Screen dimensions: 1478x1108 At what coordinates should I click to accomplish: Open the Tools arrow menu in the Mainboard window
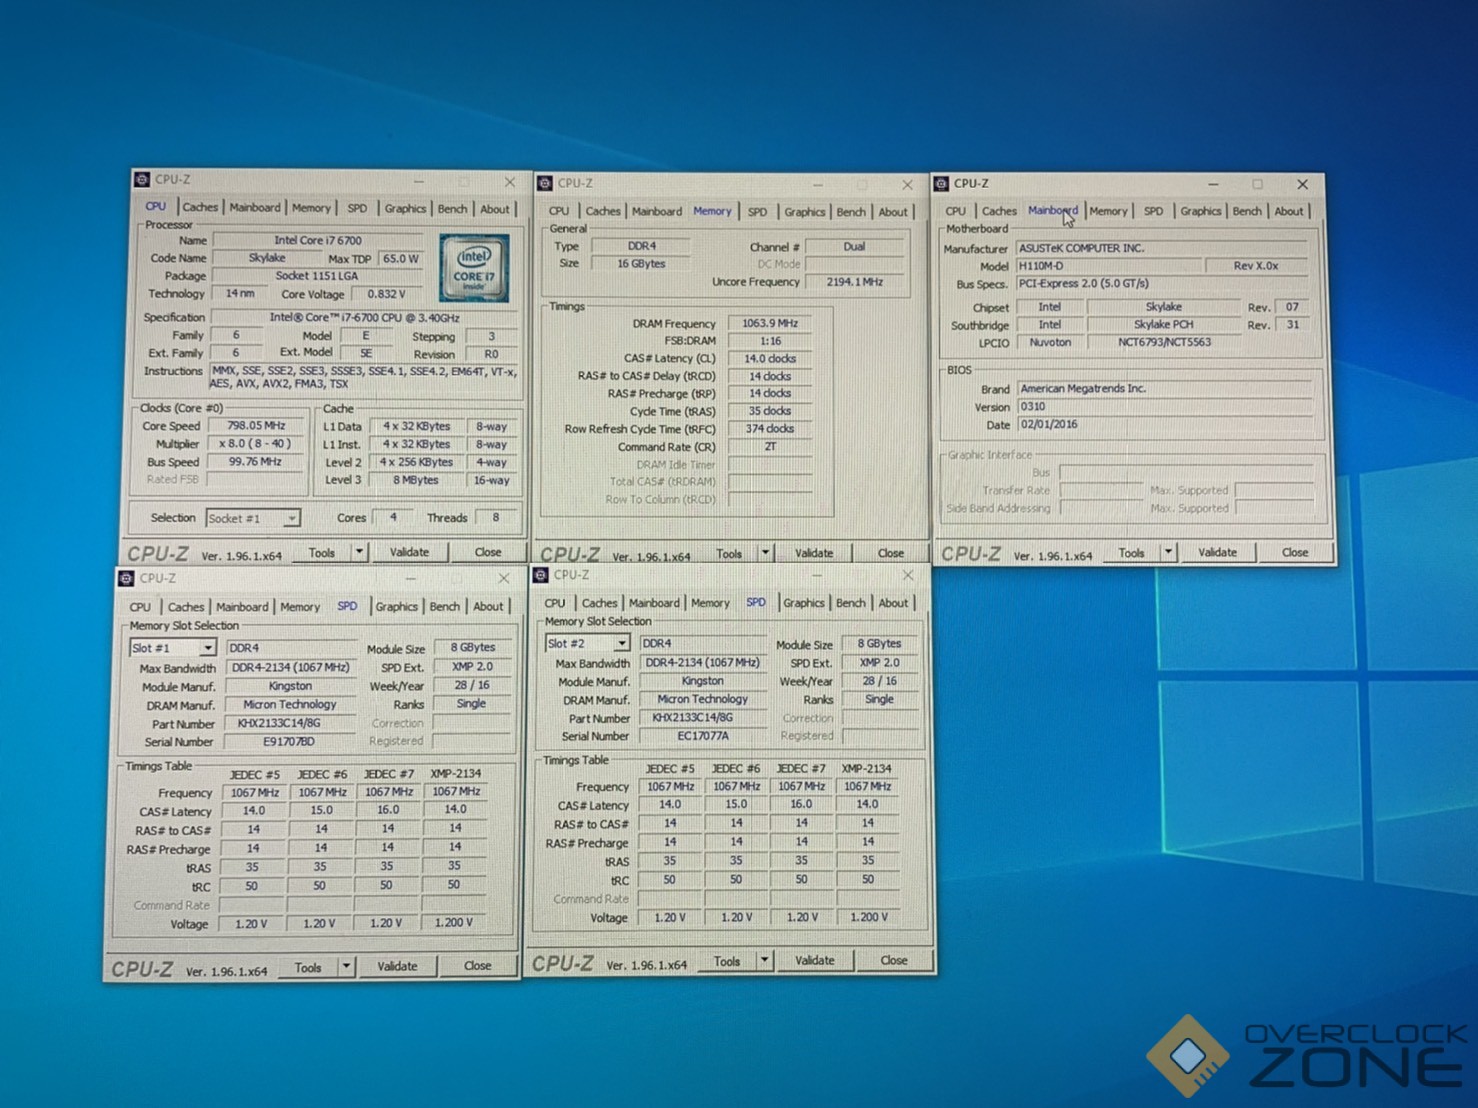[x=1168, y=552]
